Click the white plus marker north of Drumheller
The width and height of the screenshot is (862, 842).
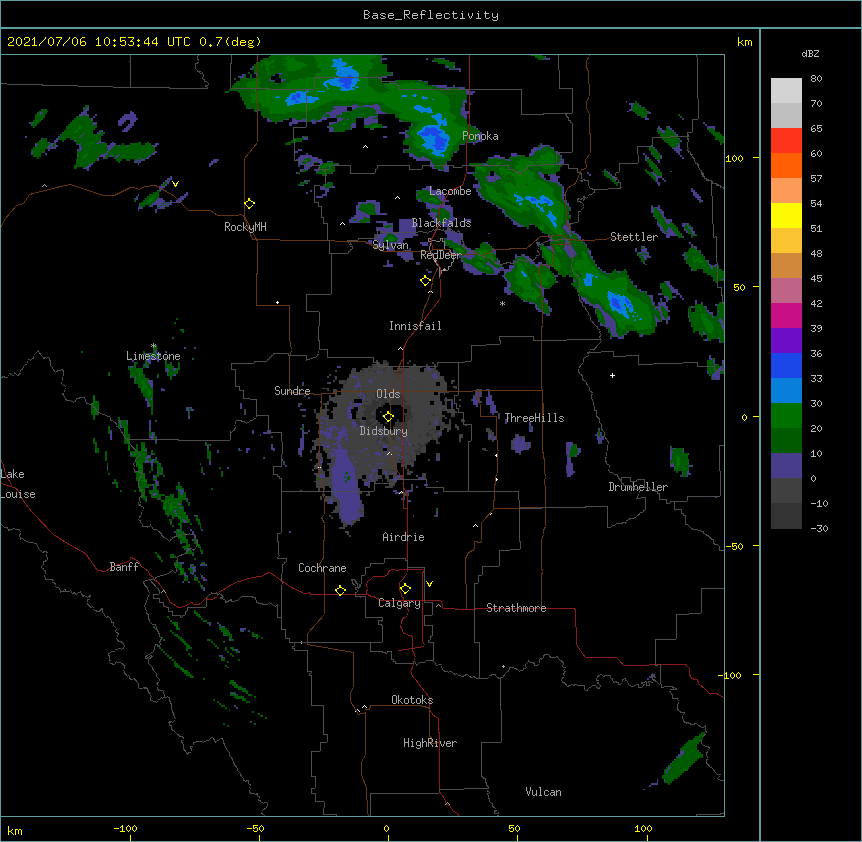612,375
